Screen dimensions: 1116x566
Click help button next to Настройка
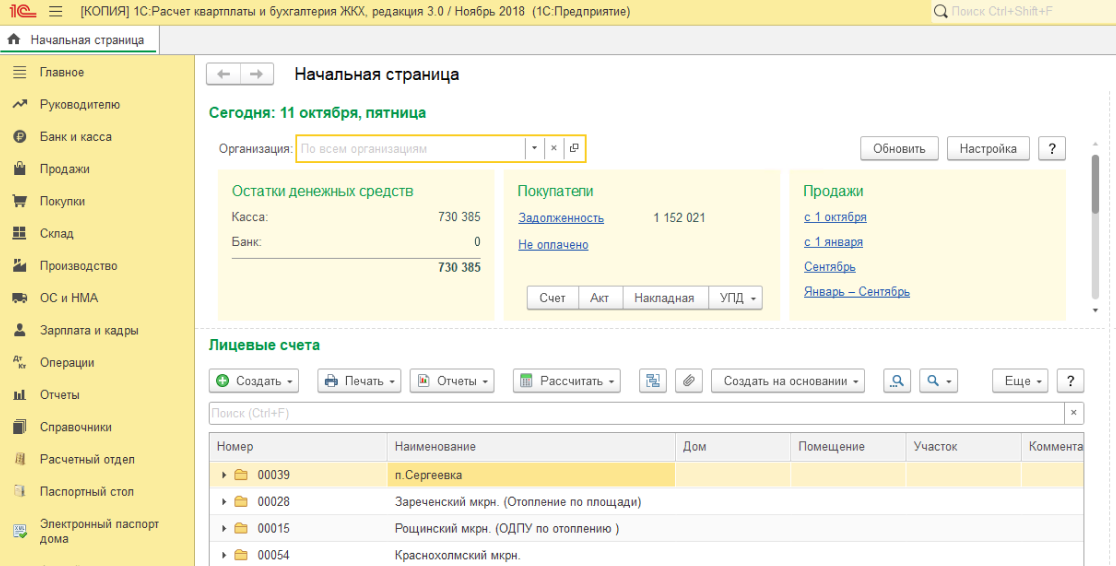(x=1052, y=149)
